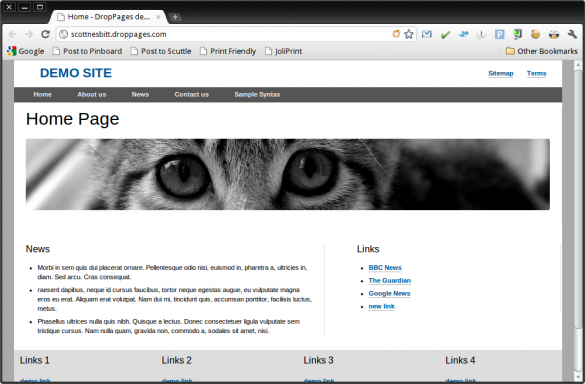
Task: Open the Gmail envelope extension
Action: point(427,34)
